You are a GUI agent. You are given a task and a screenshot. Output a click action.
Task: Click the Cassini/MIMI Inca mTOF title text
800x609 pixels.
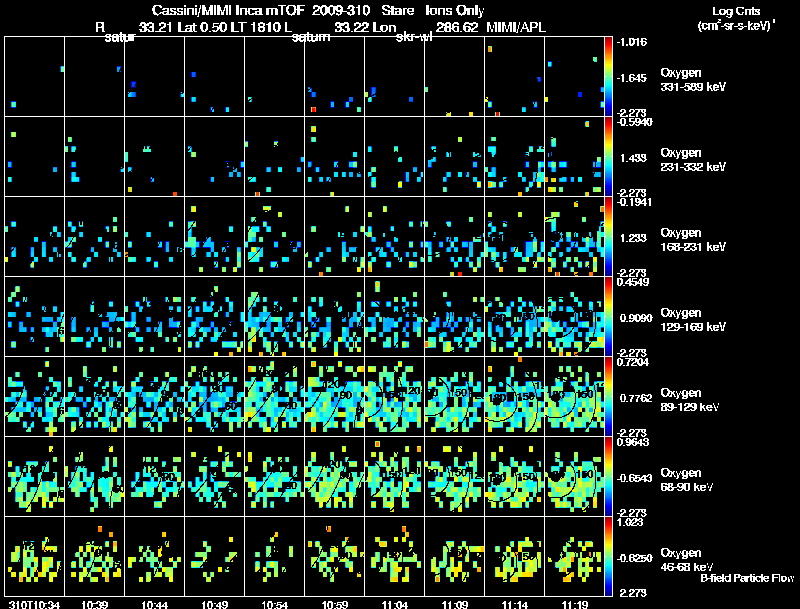click(x=228, y=10)
